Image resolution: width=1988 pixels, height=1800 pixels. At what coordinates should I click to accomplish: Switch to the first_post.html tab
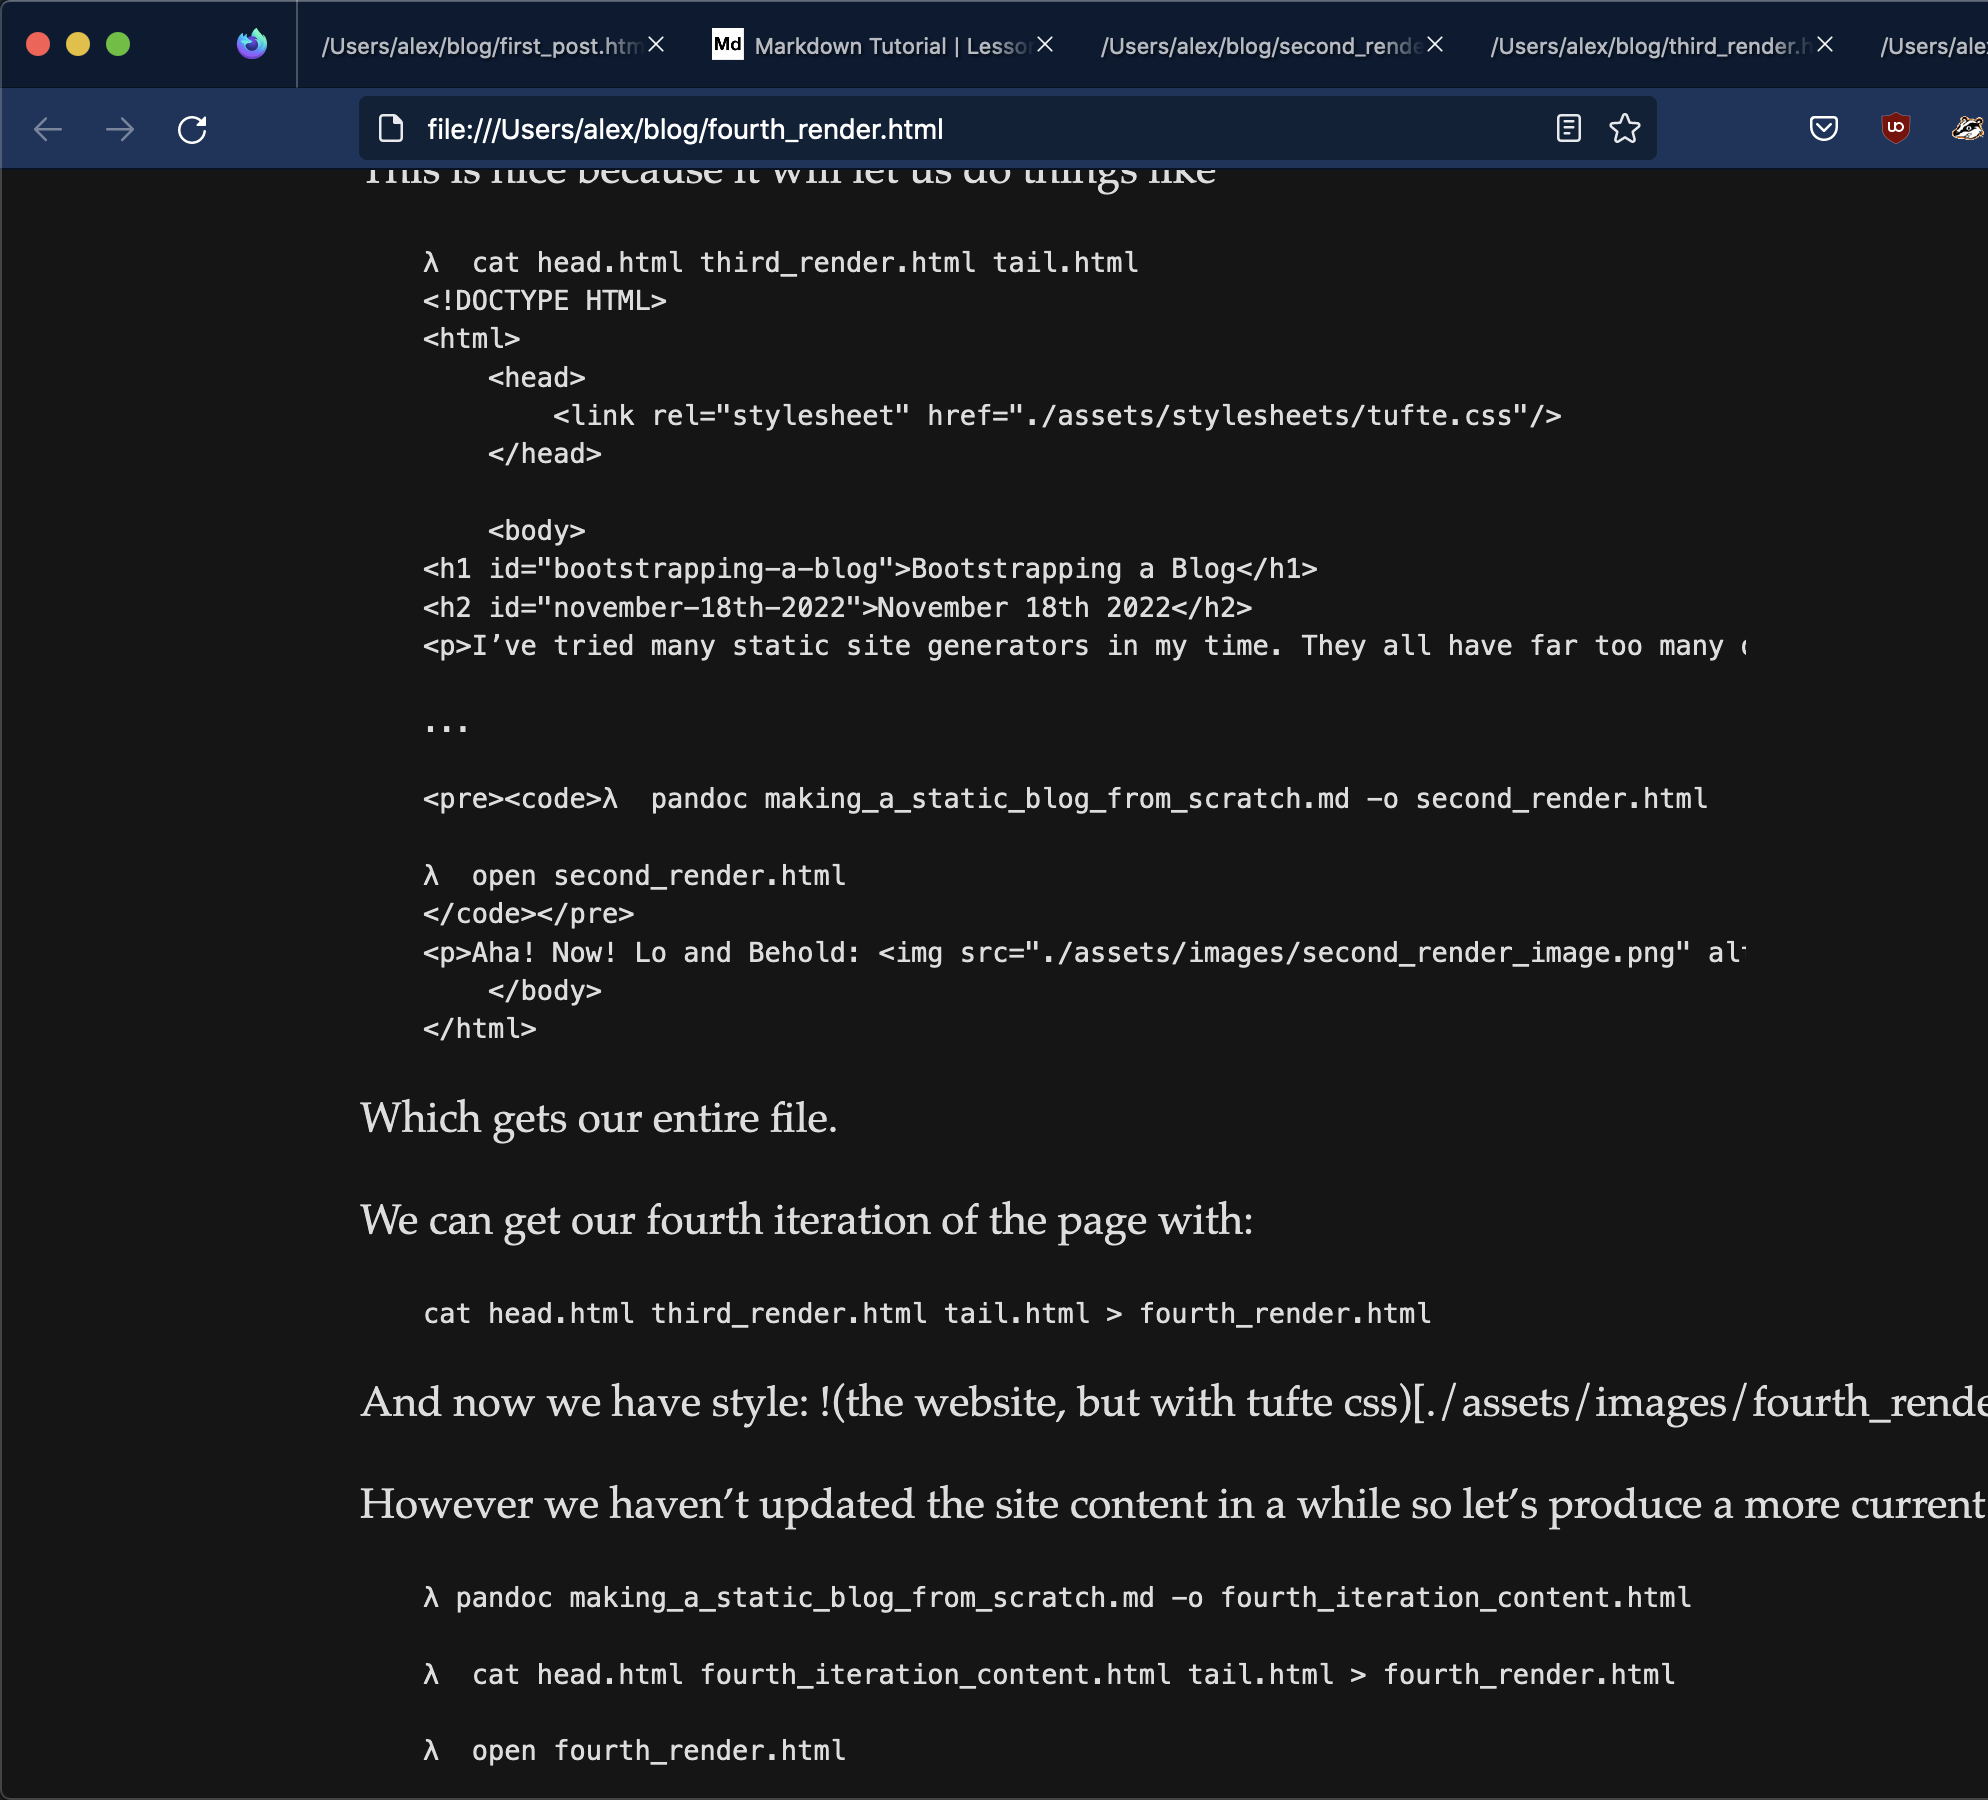click(480, 46)
